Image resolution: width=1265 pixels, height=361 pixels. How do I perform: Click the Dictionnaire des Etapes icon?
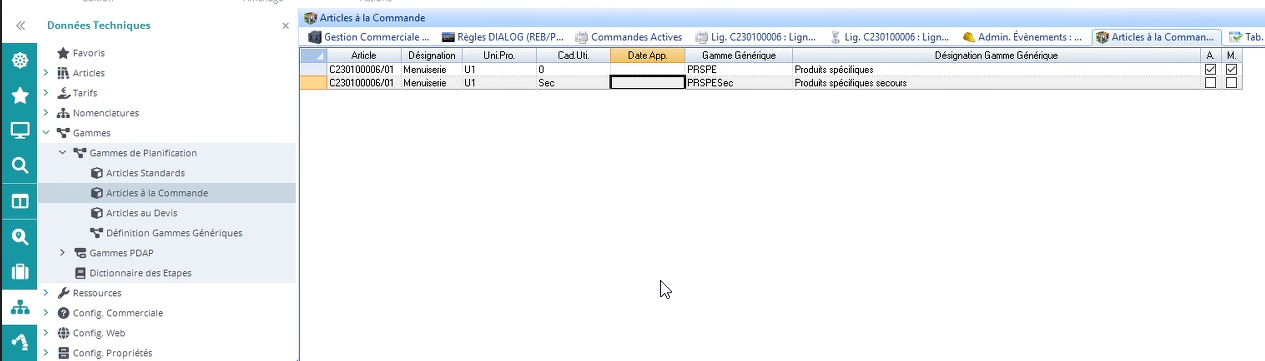pyautogui.click(x=80, y=273)
